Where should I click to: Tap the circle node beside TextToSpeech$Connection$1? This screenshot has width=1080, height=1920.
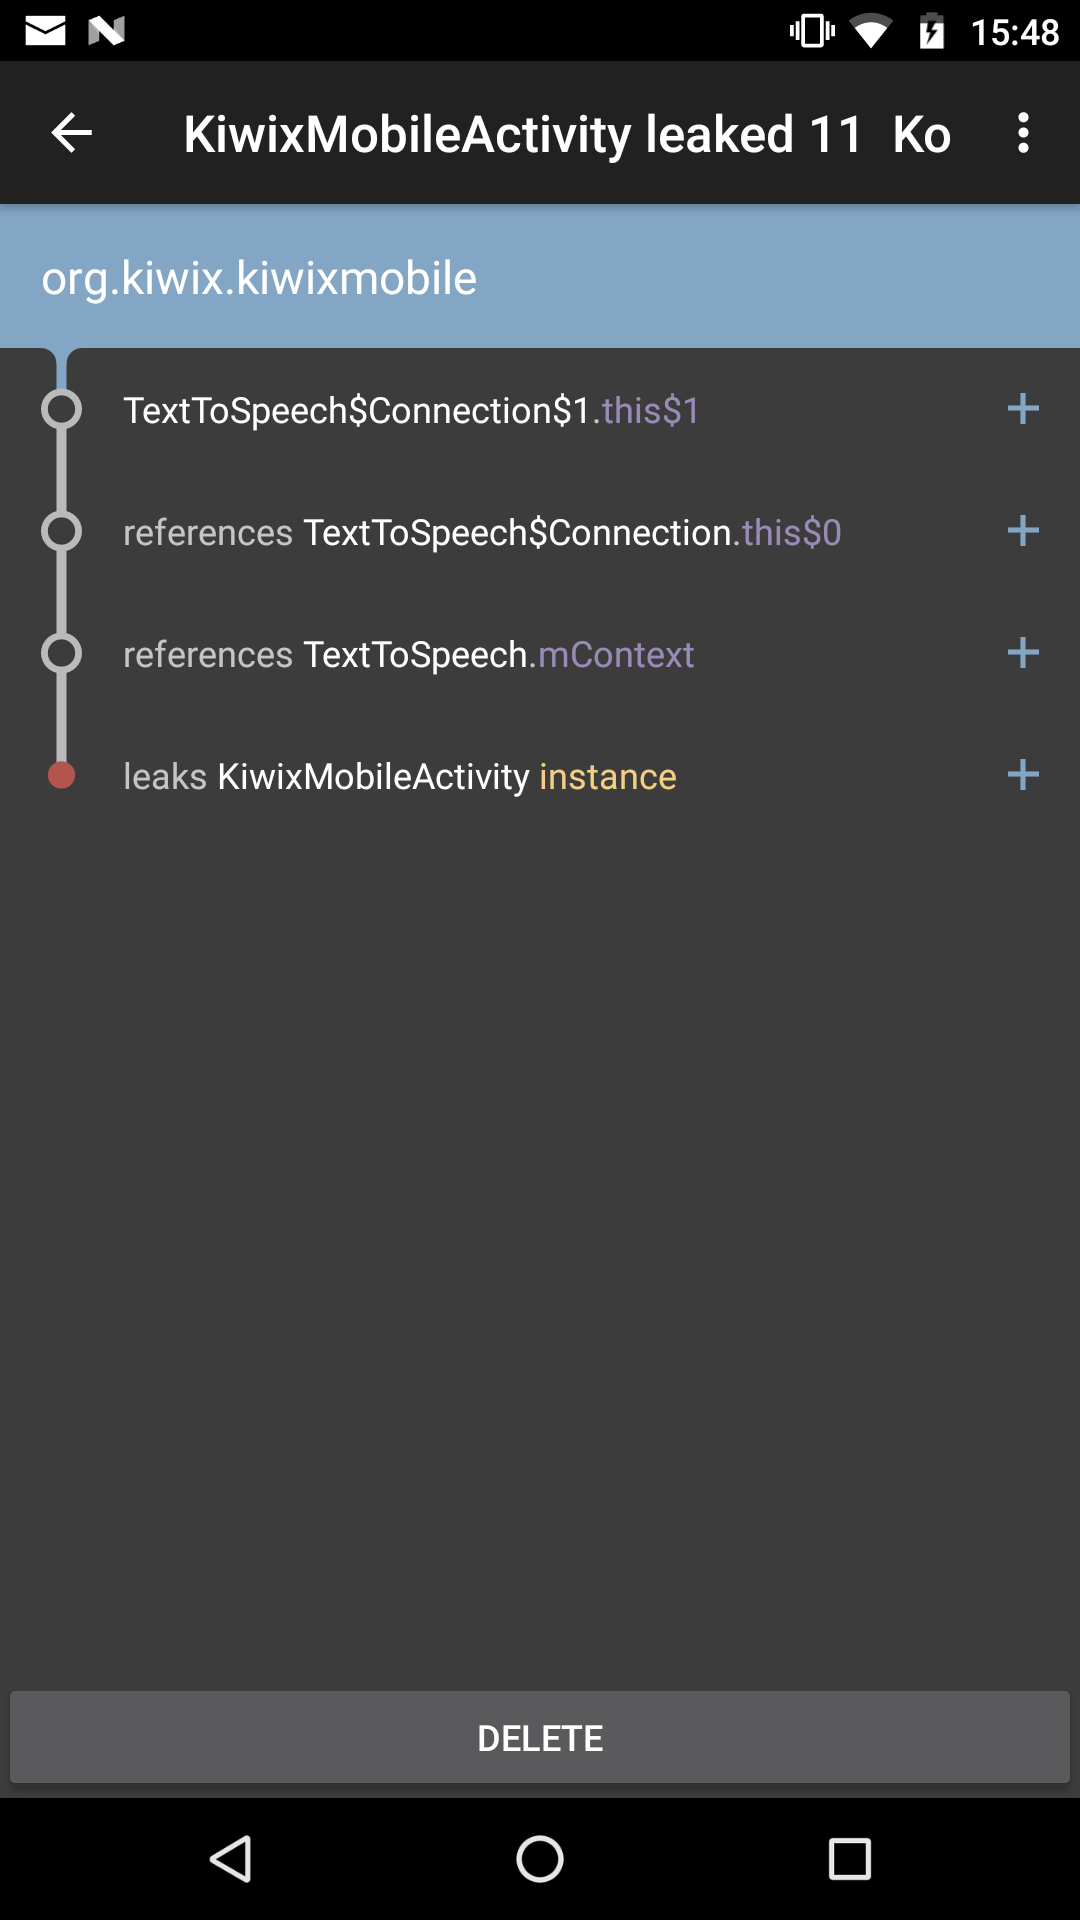62,409
